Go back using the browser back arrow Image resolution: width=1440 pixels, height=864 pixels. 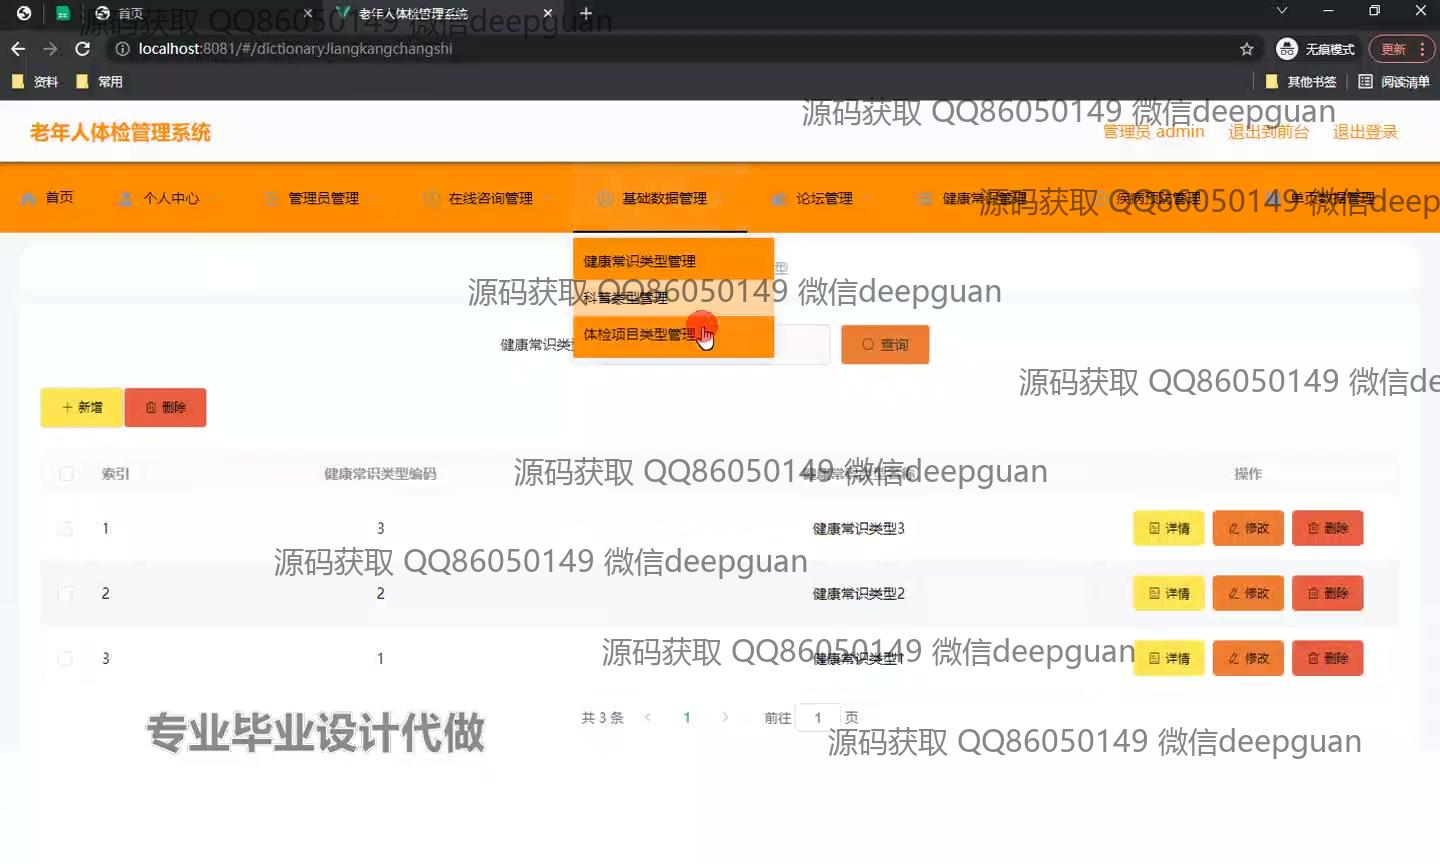click(18, 49)
